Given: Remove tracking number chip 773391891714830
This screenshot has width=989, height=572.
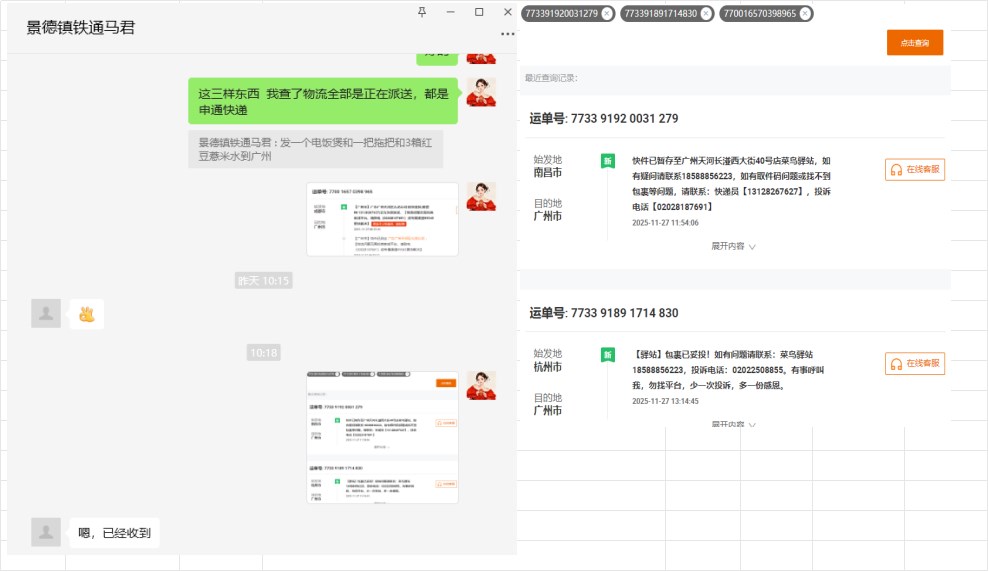Looking at the screenshot, I should click(x=706, y=14).
